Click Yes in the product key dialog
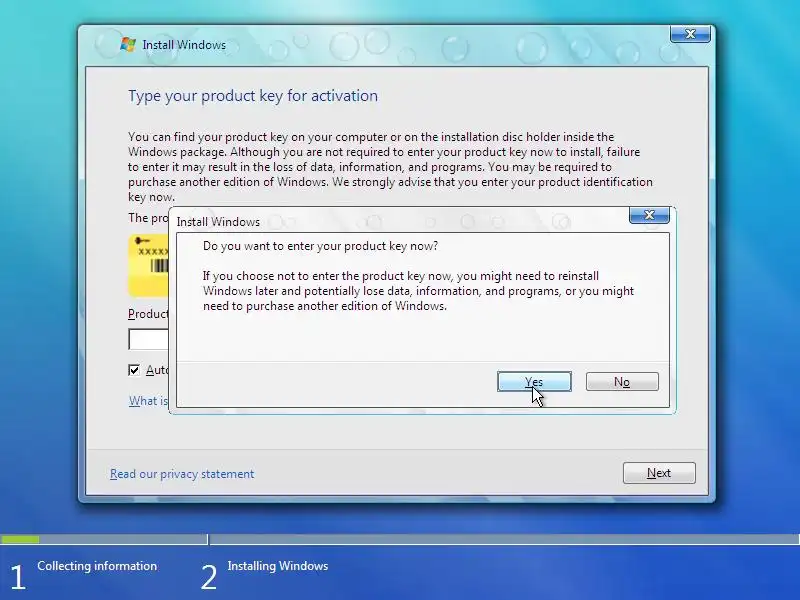Image resolution: width=800 pixels, height=600 pixels. [534, 382]
